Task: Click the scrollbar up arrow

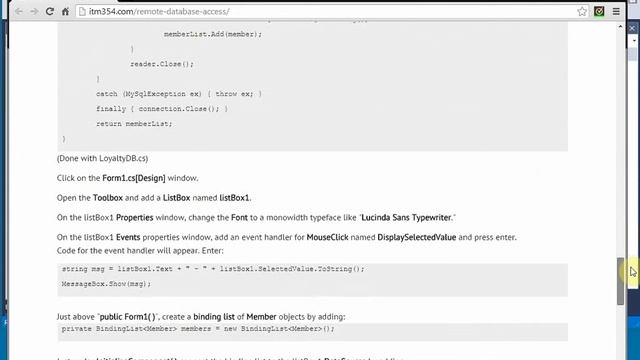Action: [620, 27]
